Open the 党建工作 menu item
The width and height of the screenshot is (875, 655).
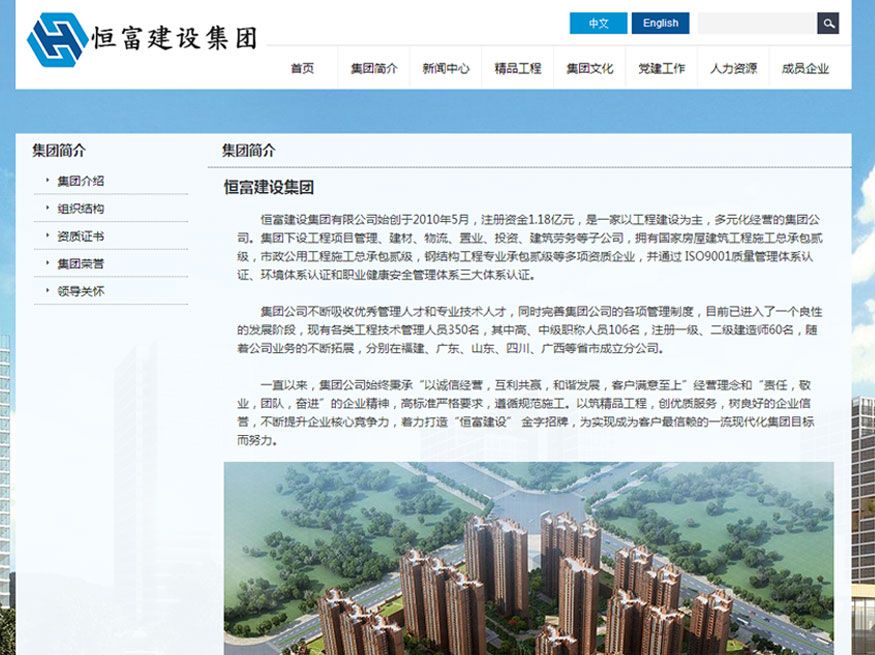[x=662, y=69]
